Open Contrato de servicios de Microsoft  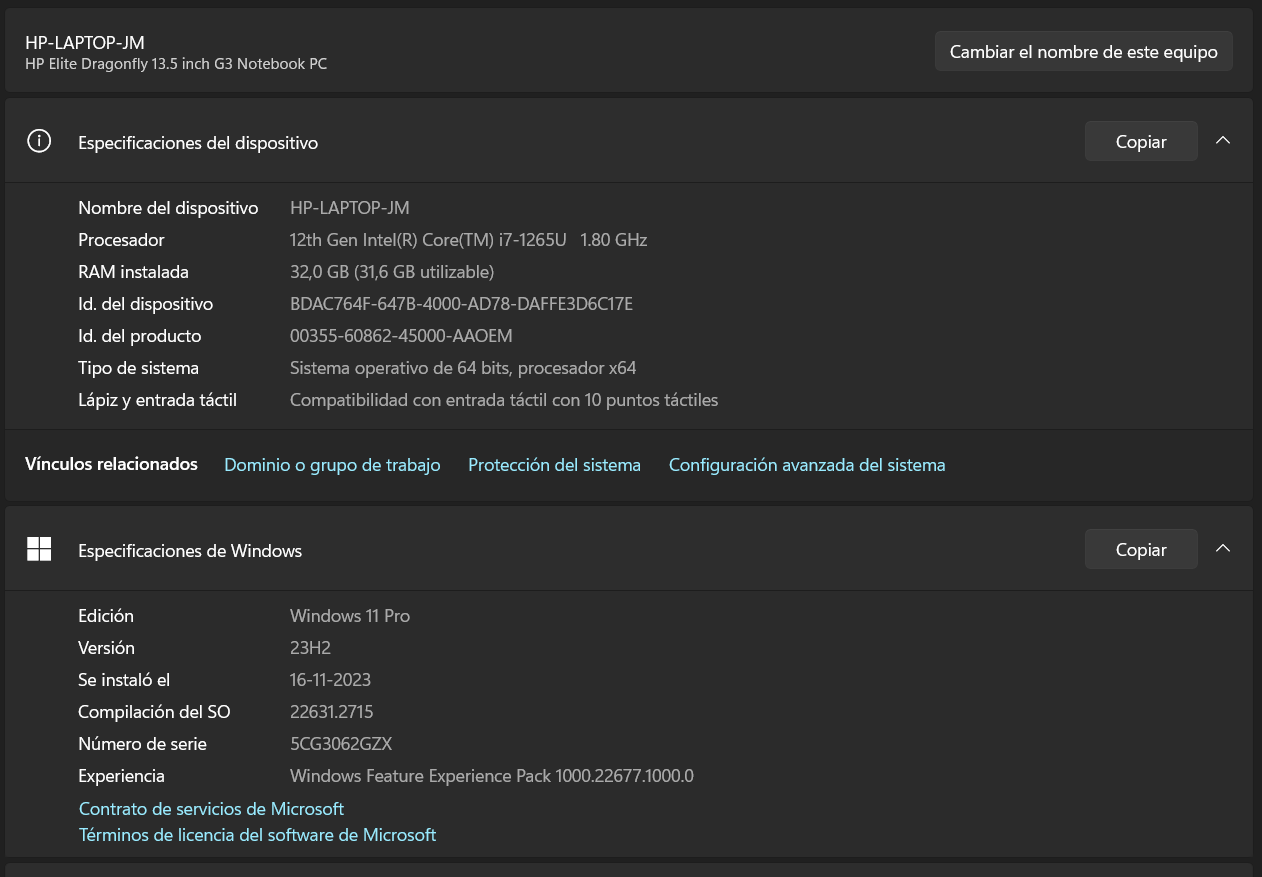pyautogui.click(x=211, y=809)
